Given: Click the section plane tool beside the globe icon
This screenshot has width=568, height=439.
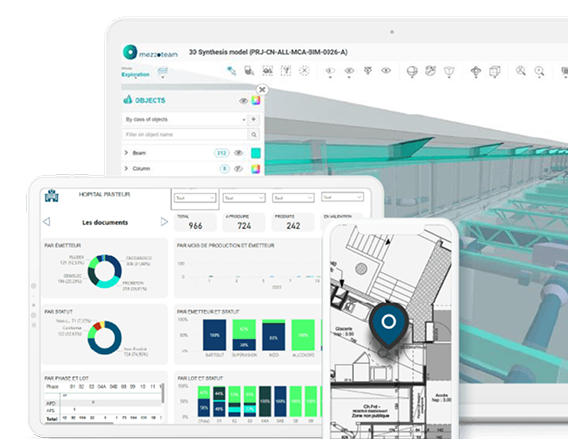Looking at the screenshot, I should point(430,71).
